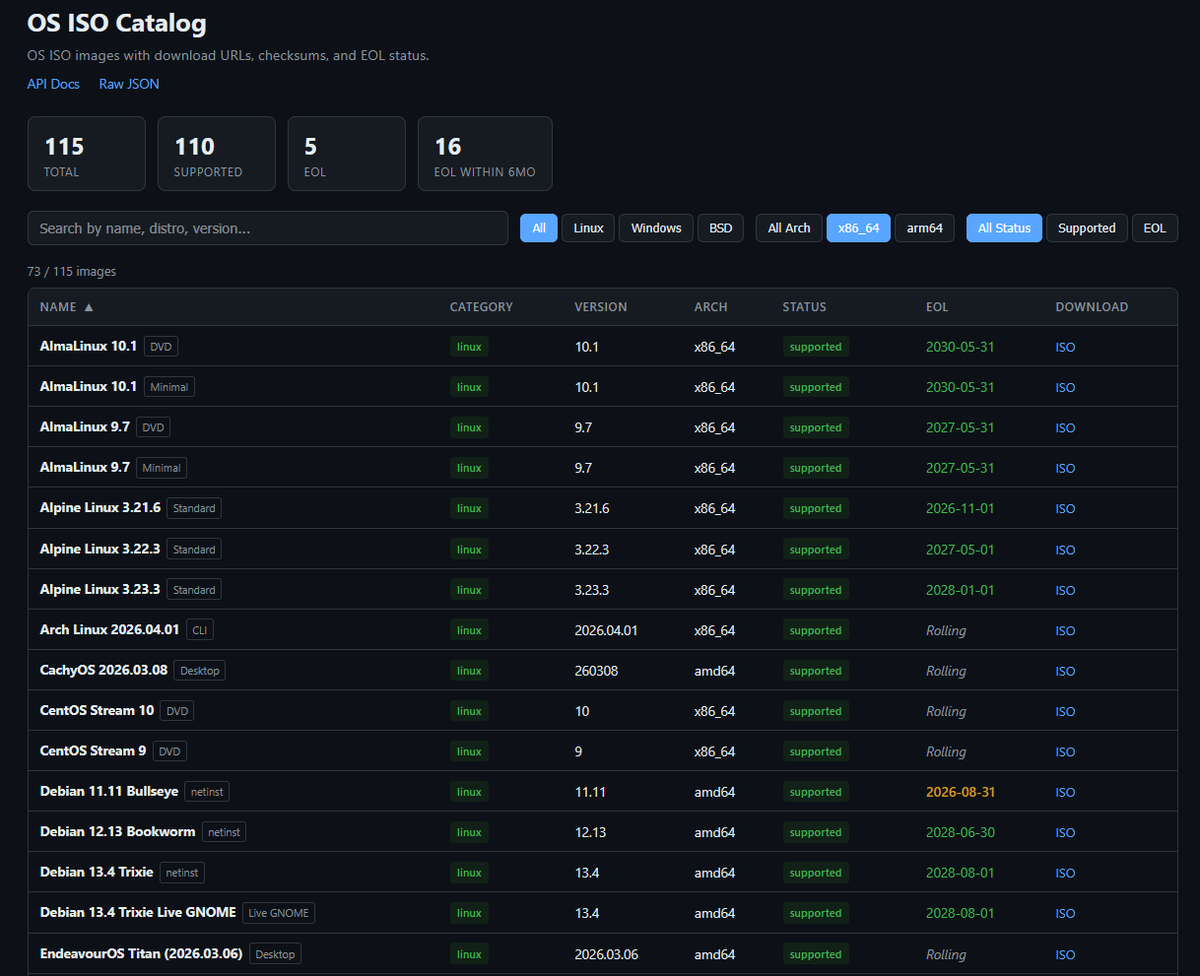The width and height of the screenshot is (1200, 976).
Task: Click the 260308 version value
Action: 596,671
